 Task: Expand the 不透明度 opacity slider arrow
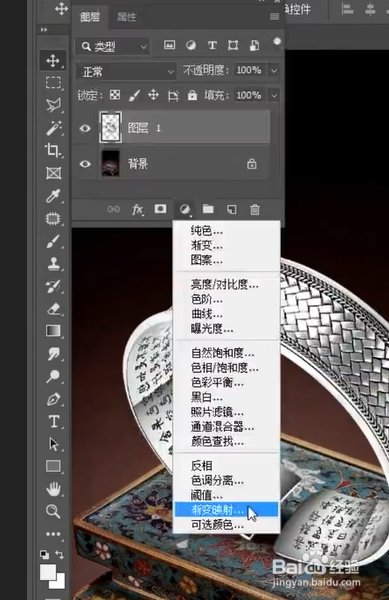(274, 70)
